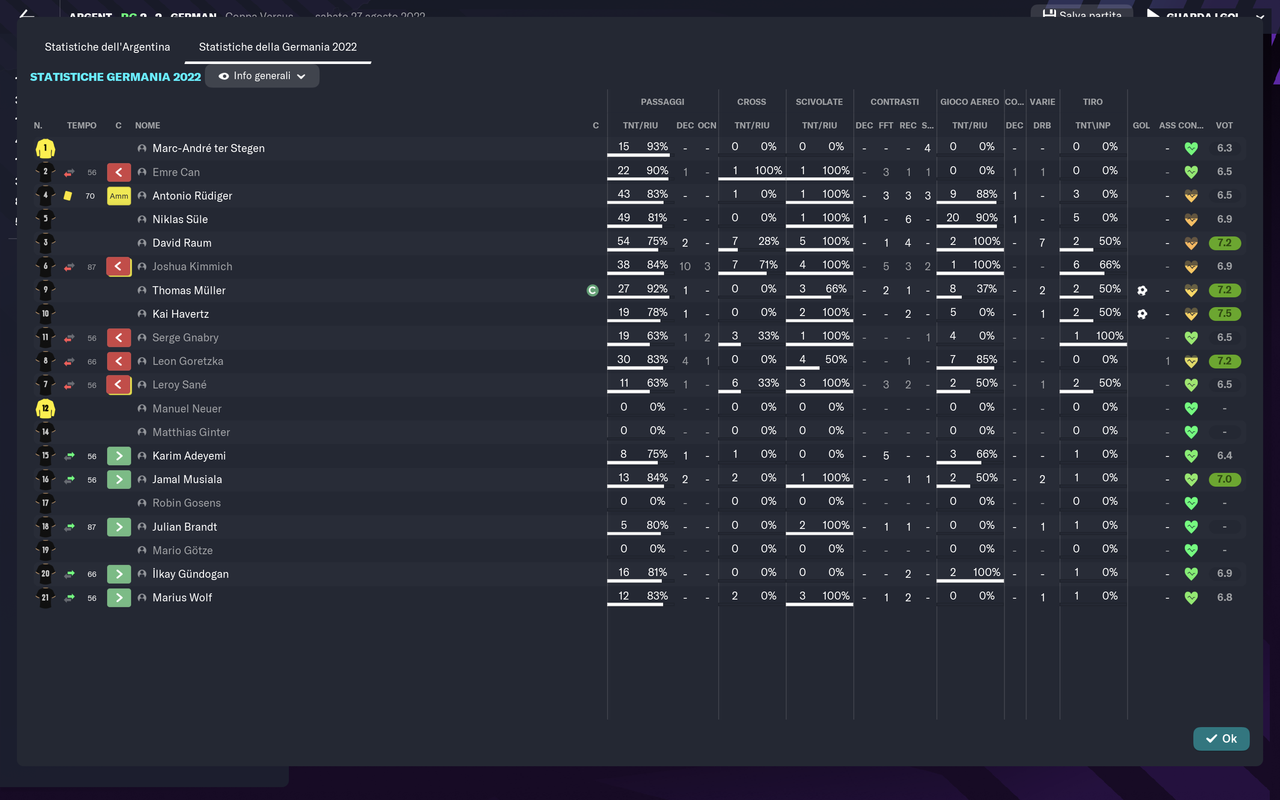Sort by the N. column header

(x=38, y=125)
